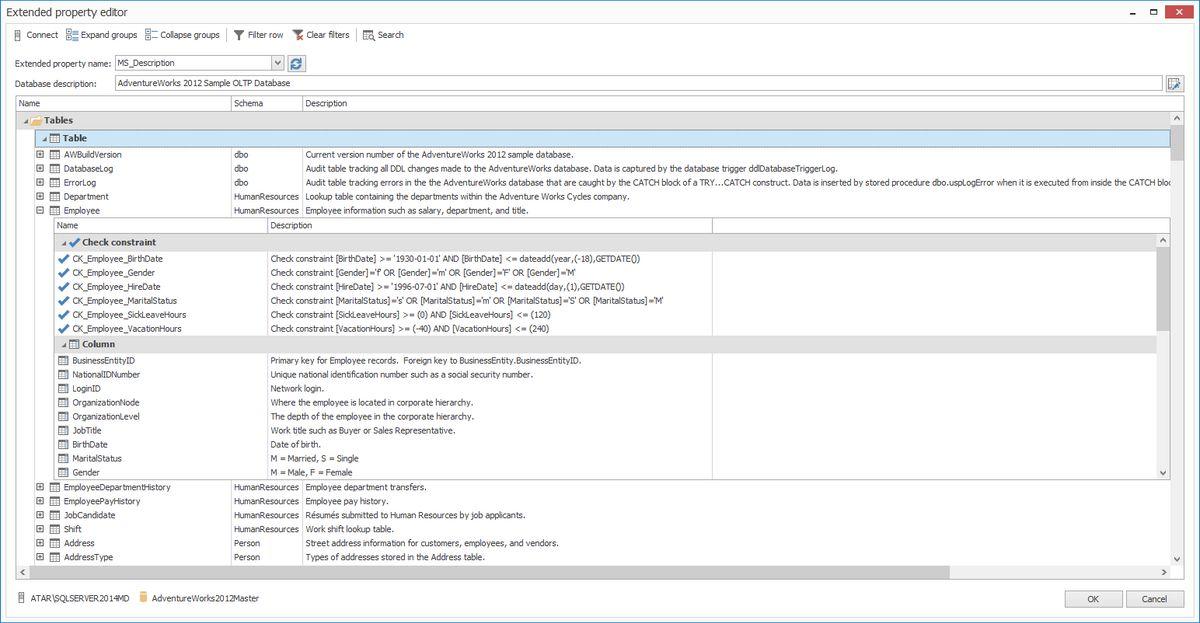Clear filters using the toolbar
This screenshot has width=1200, height=623.
click(321, 35)
